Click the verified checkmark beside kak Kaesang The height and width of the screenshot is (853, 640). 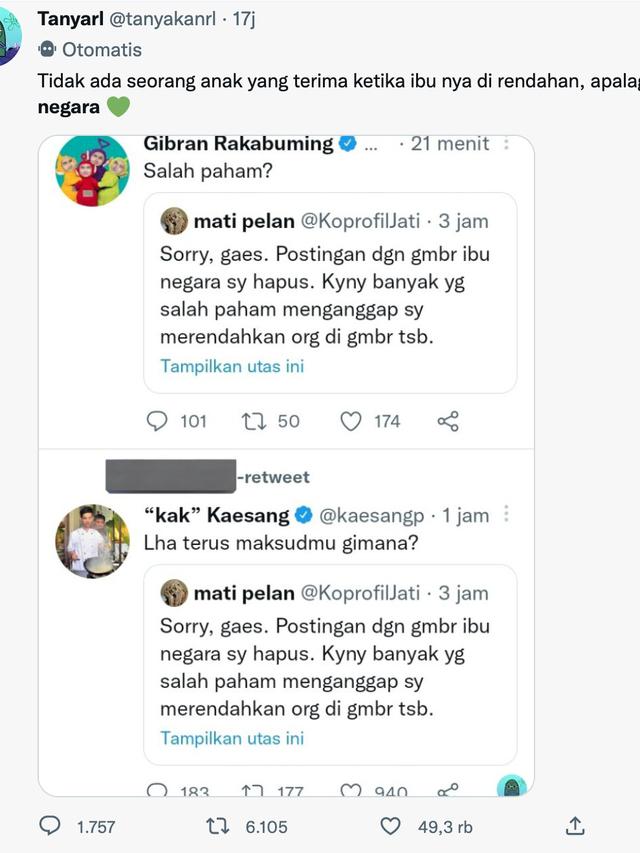point(305,515)
